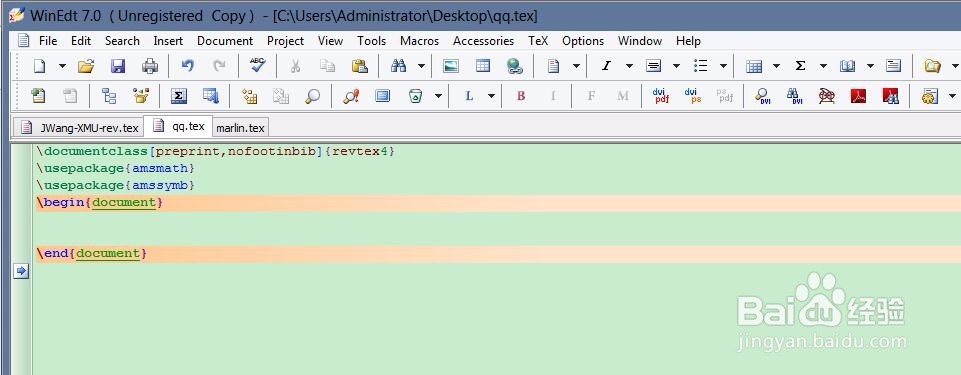Open the project tree icon
Viewport: 961px width, 375px height.
[109, 96]
